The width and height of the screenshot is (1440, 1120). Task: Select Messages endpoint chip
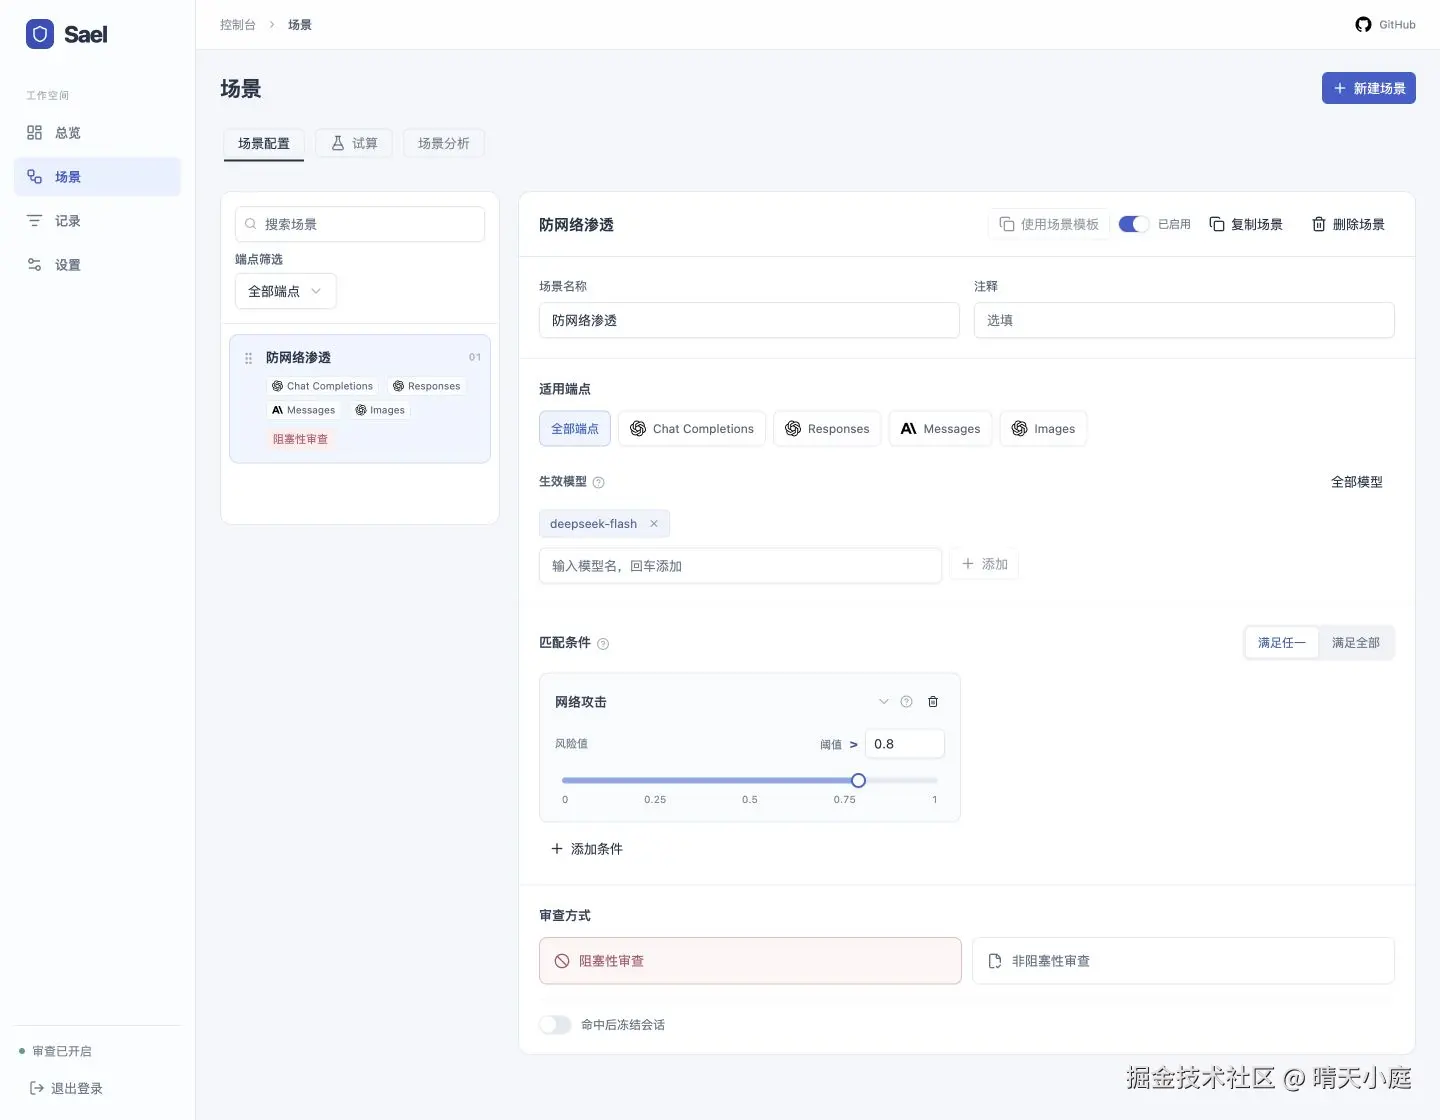click(x=941, y=428)
